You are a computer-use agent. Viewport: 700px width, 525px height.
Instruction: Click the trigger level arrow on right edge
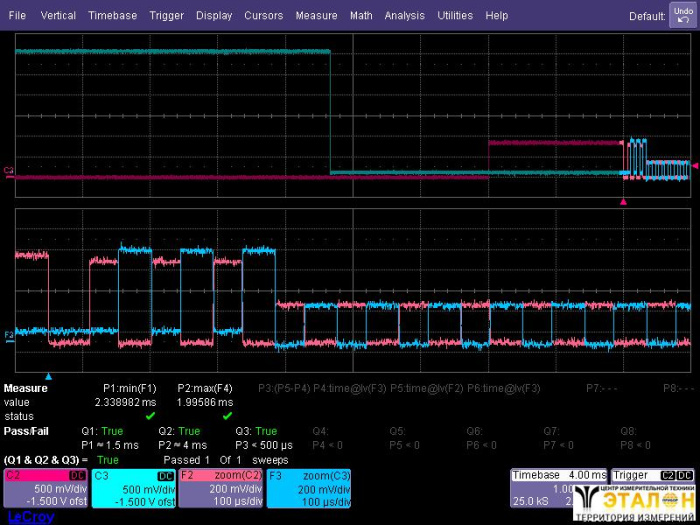click(695, 165)
